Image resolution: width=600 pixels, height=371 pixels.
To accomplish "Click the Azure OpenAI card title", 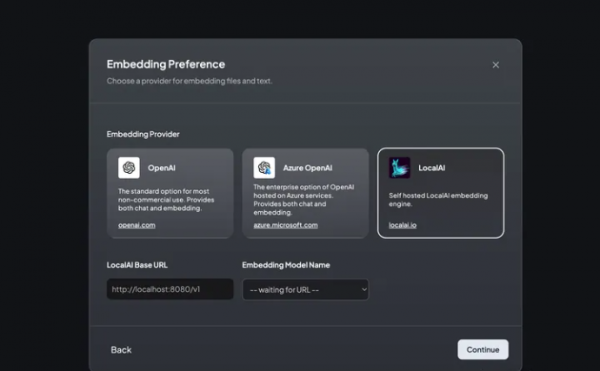I will pyautogui.click(x=308, y=168).
